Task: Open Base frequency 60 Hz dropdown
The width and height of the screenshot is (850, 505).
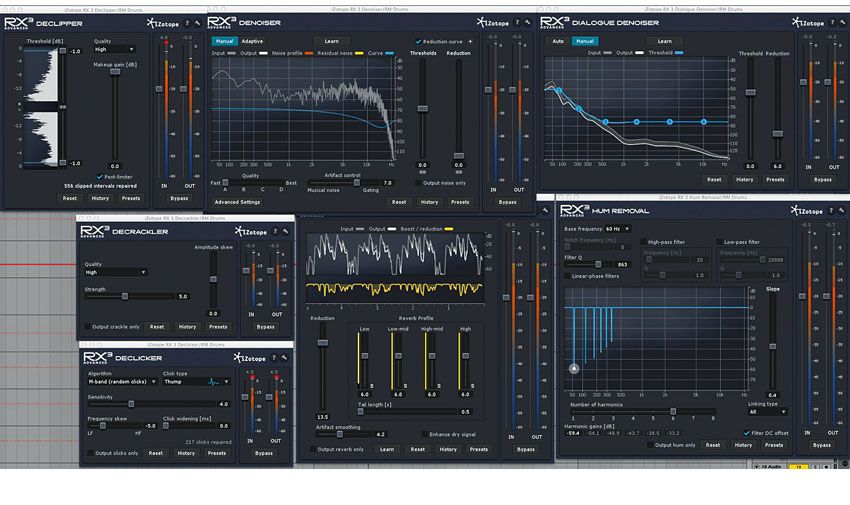Action: coord(617,229)
